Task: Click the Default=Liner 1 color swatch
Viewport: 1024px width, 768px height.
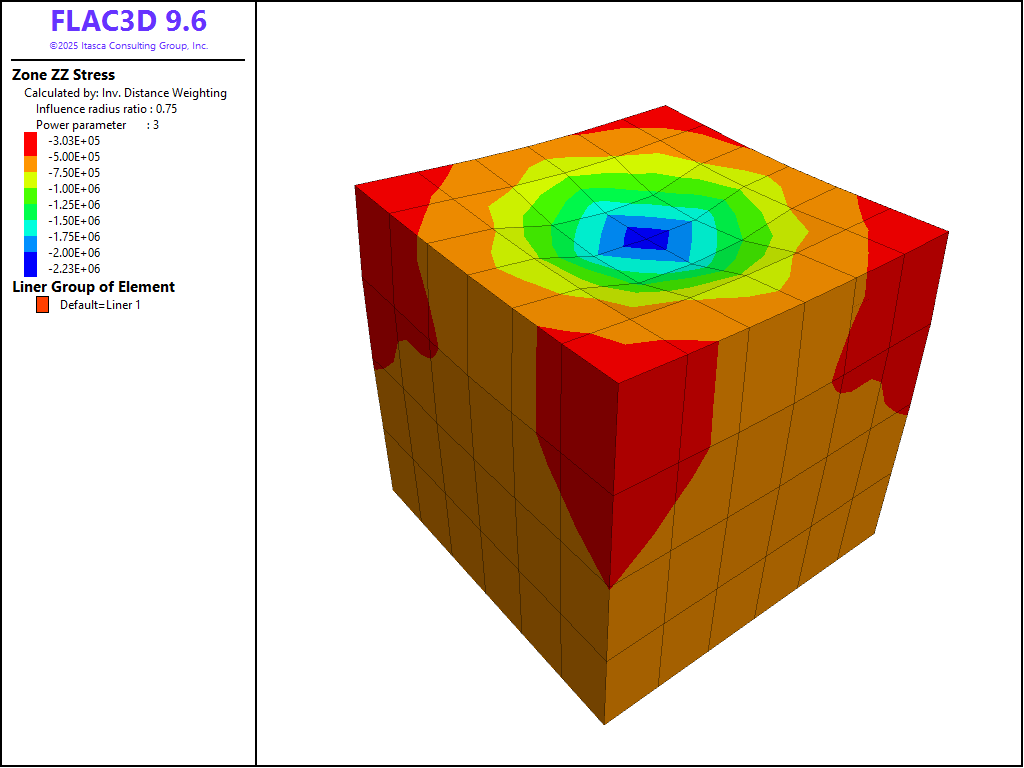Action: click(42, 305)
